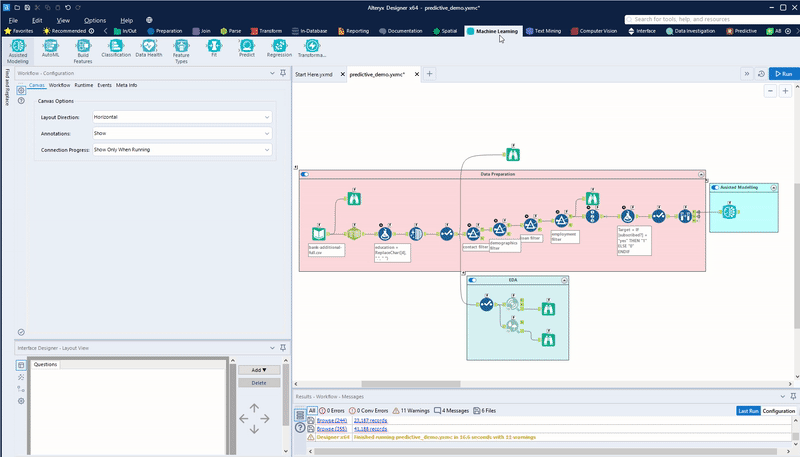Select the Fit tool icon

click(x=214, y=46)
